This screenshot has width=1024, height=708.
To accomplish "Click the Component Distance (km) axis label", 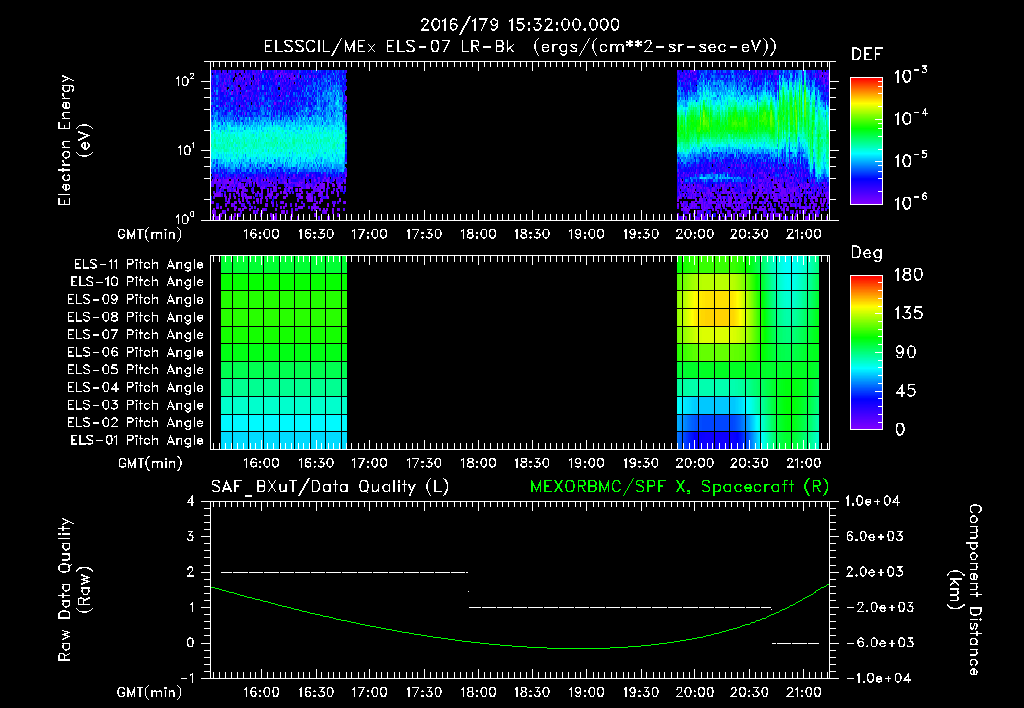I will tap(965, 590).
